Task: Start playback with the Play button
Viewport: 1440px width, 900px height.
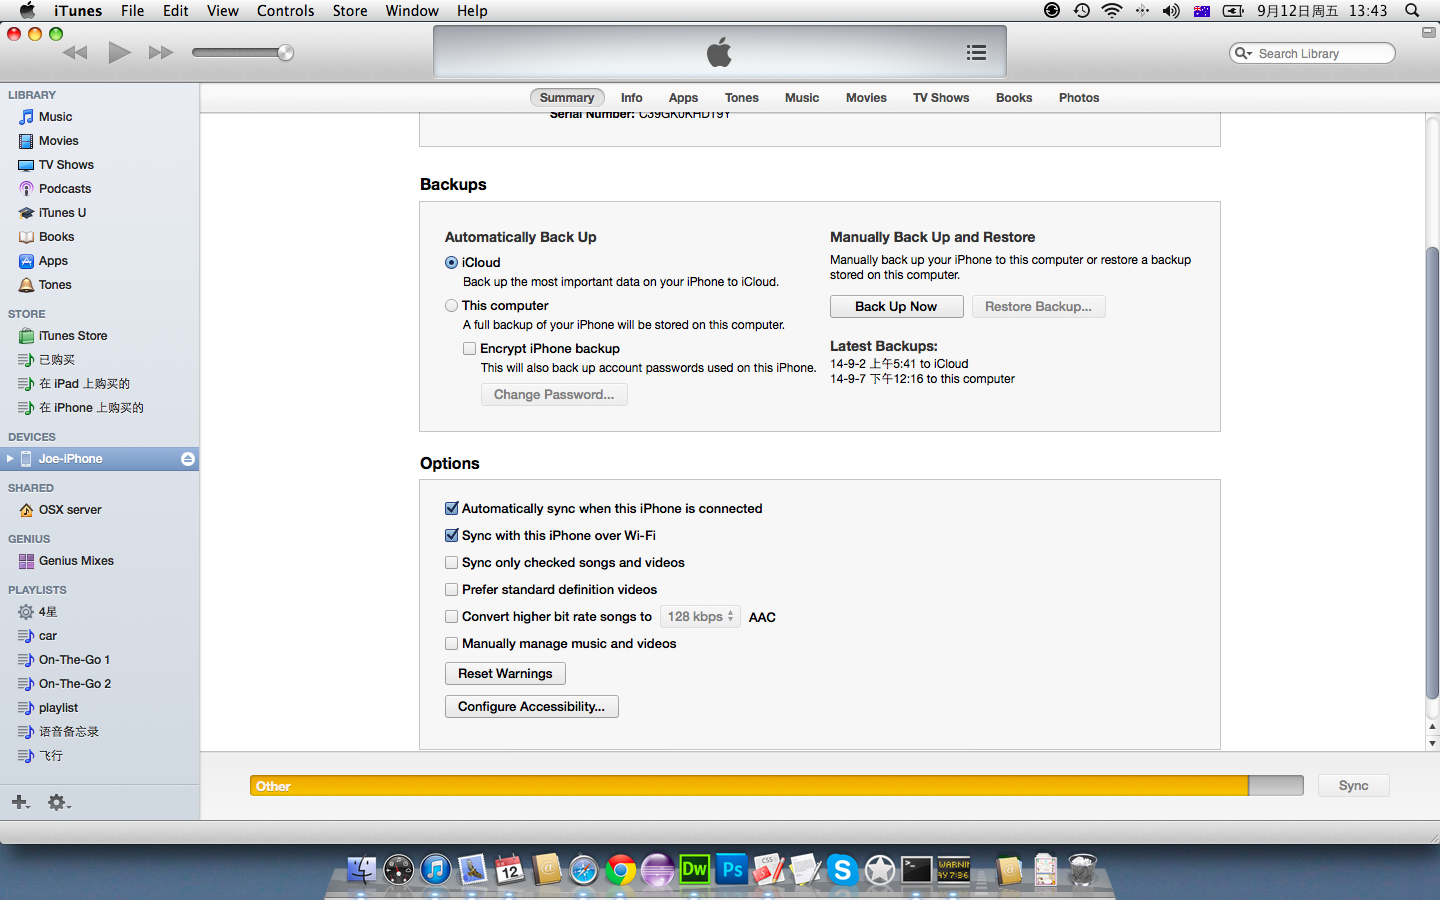Action: point(120,52)
